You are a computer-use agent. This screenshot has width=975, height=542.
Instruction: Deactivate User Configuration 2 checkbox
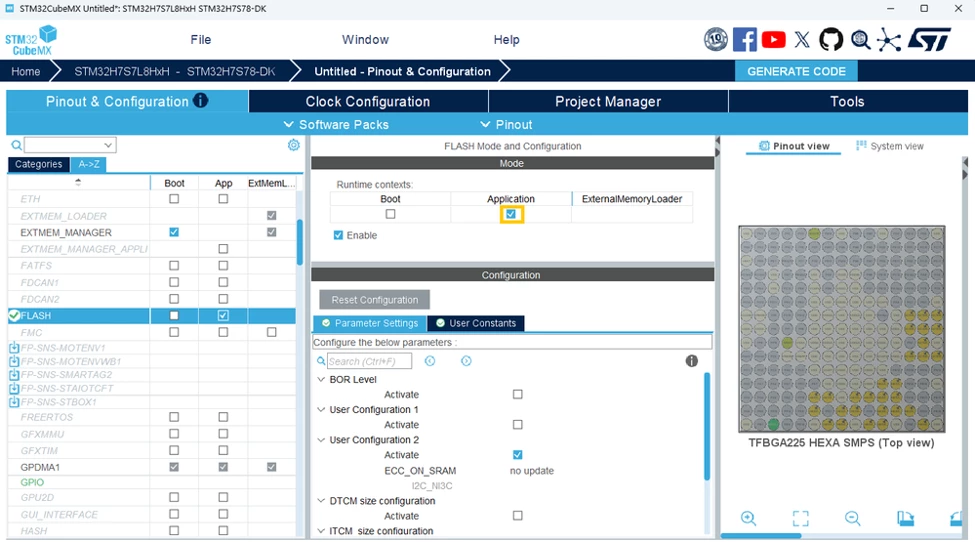517,455
